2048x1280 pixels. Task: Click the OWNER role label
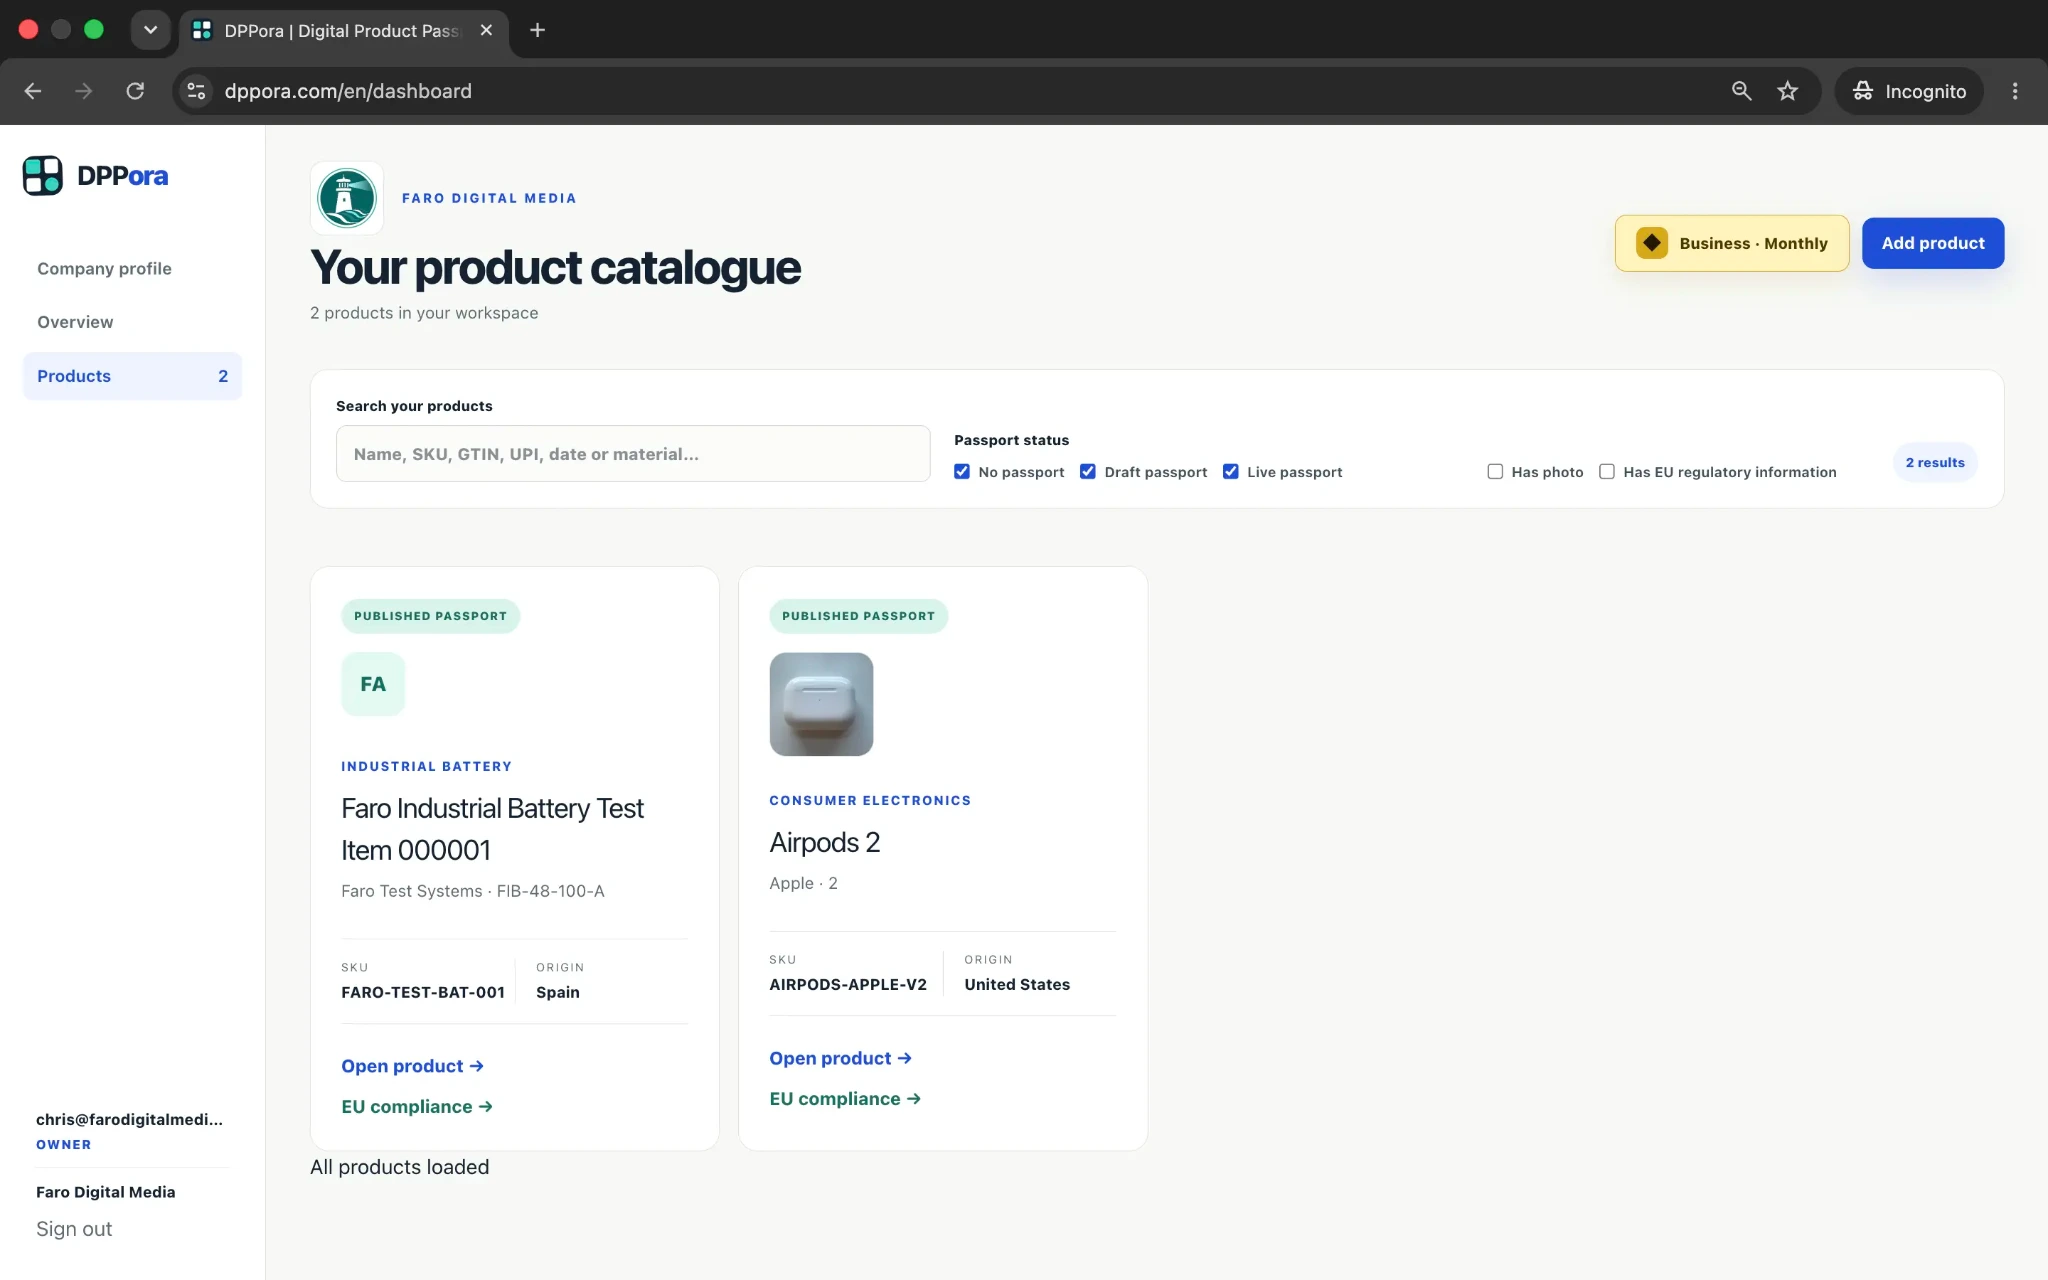(63, 1145)
